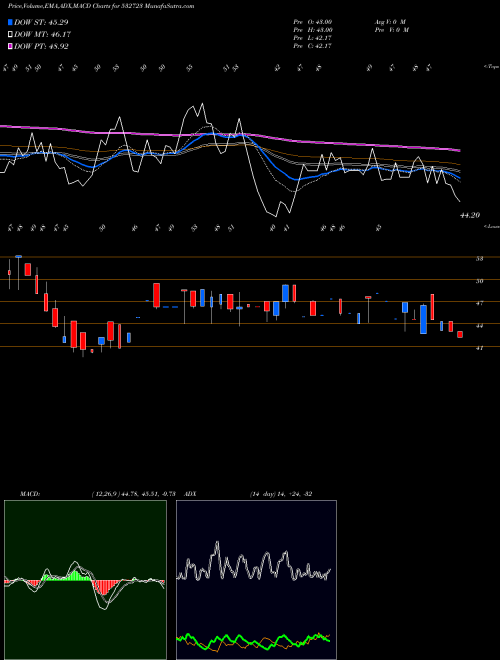The image size is (500, 660).
Task: Click the 44 price axis label
Action: (x=479, y=326)
